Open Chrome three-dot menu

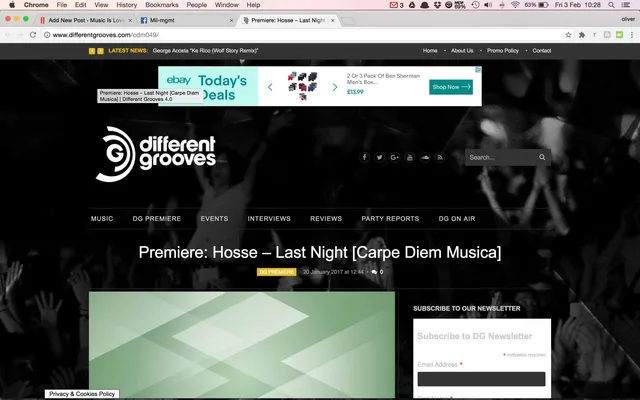[x=632, y=35]
